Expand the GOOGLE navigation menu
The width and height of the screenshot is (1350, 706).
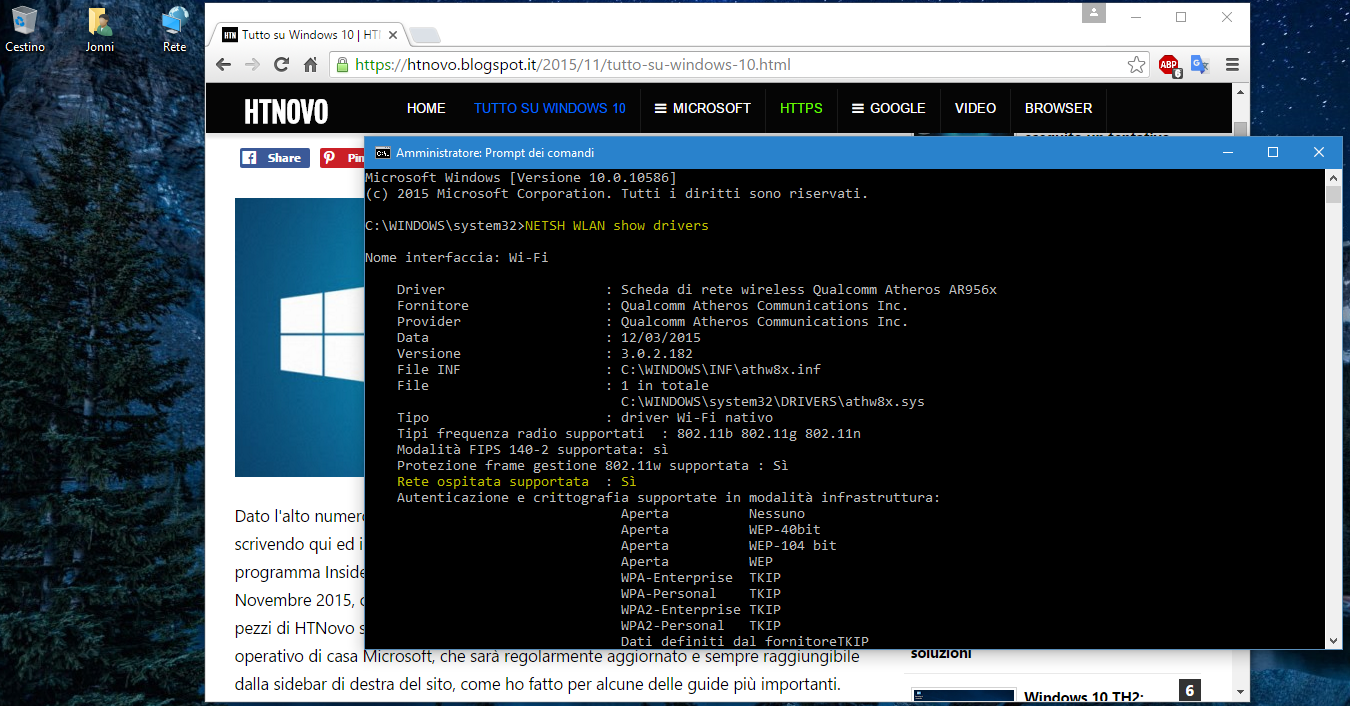(888, 108)
